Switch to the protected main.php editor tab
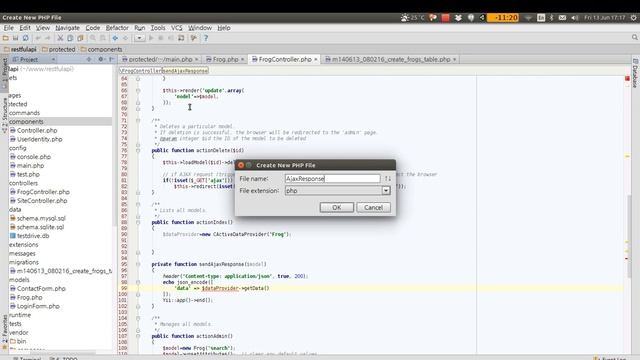Image resolution: width=640 pixels, height=360 pixels. tap(160, 59)
